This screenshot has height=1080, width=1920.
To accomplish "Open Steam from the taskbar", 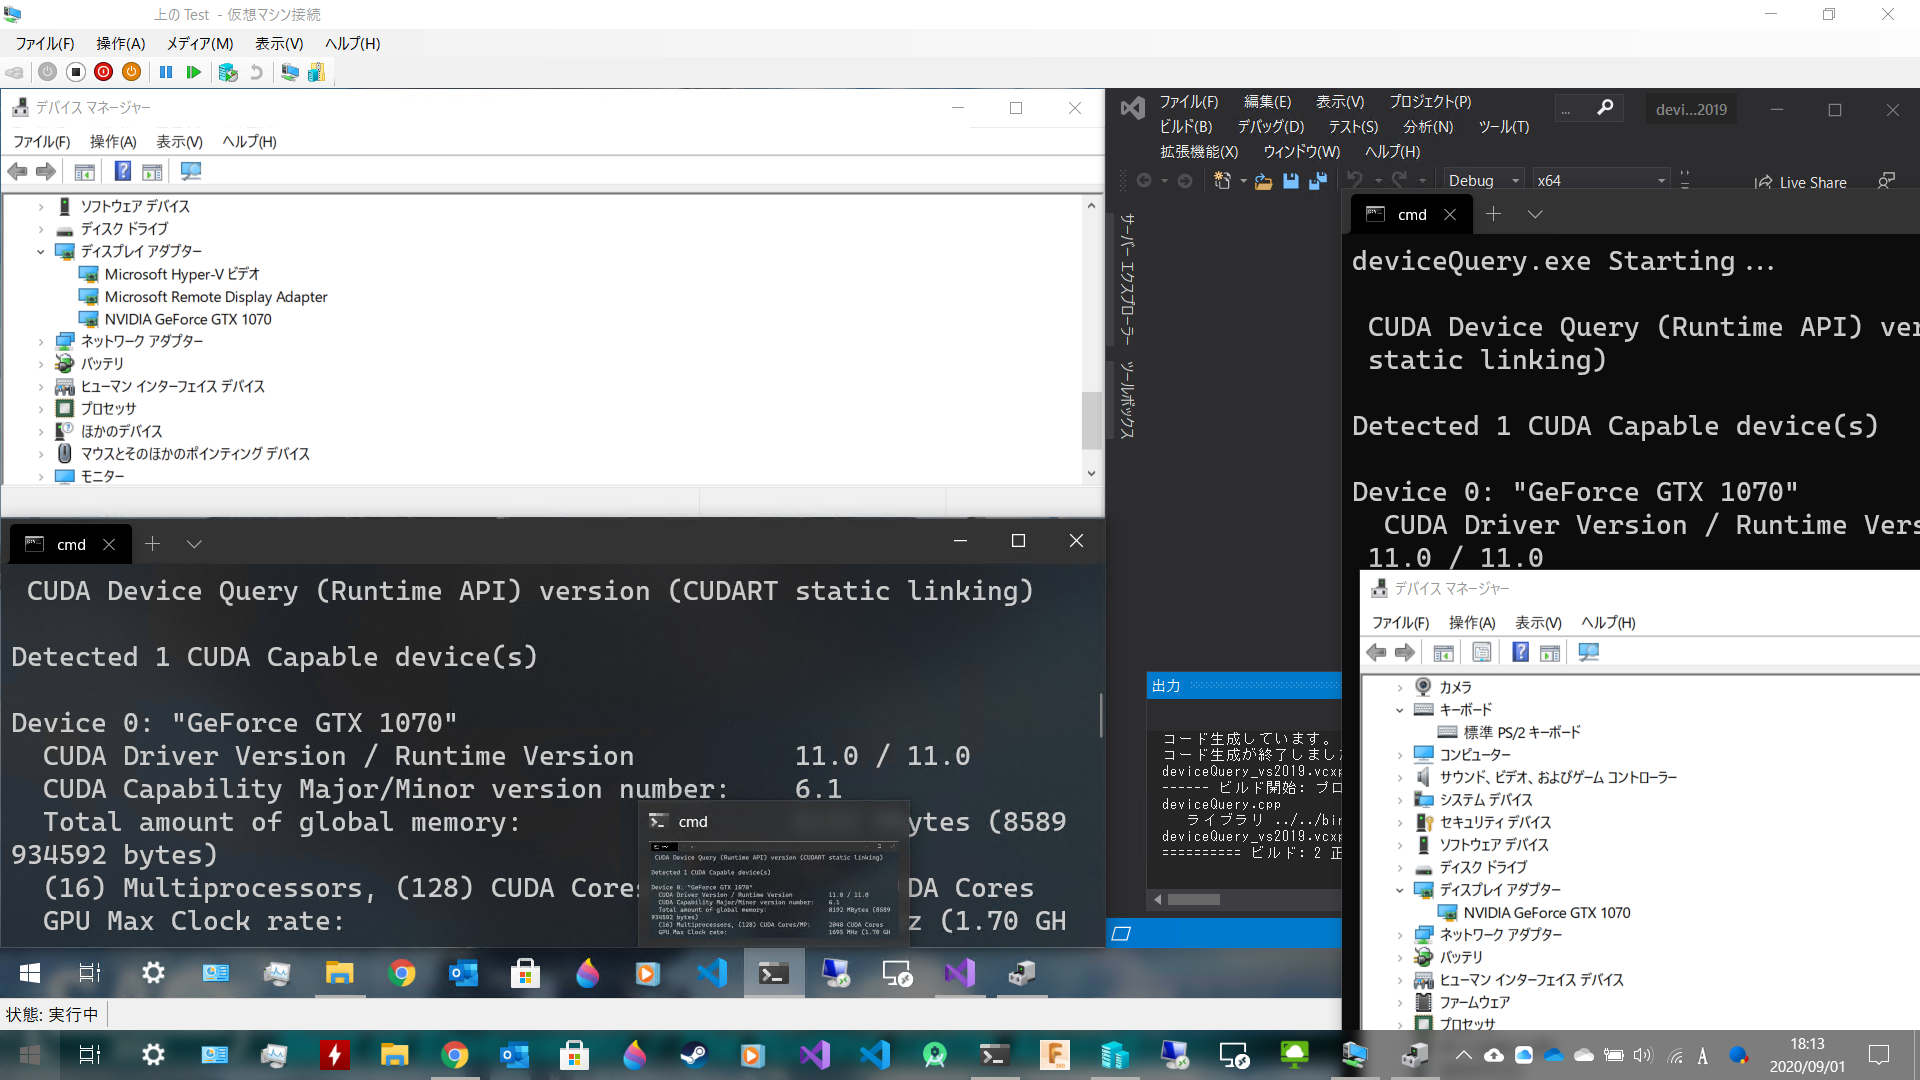I will click(694, 1054).
